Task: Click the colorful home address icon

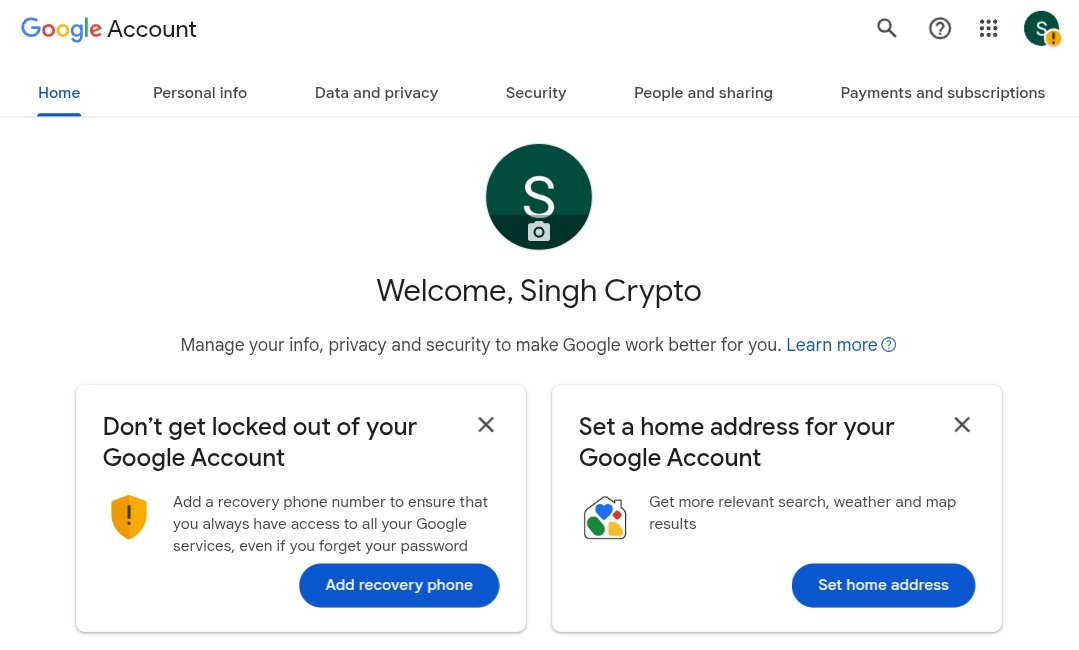Action: 605,517
